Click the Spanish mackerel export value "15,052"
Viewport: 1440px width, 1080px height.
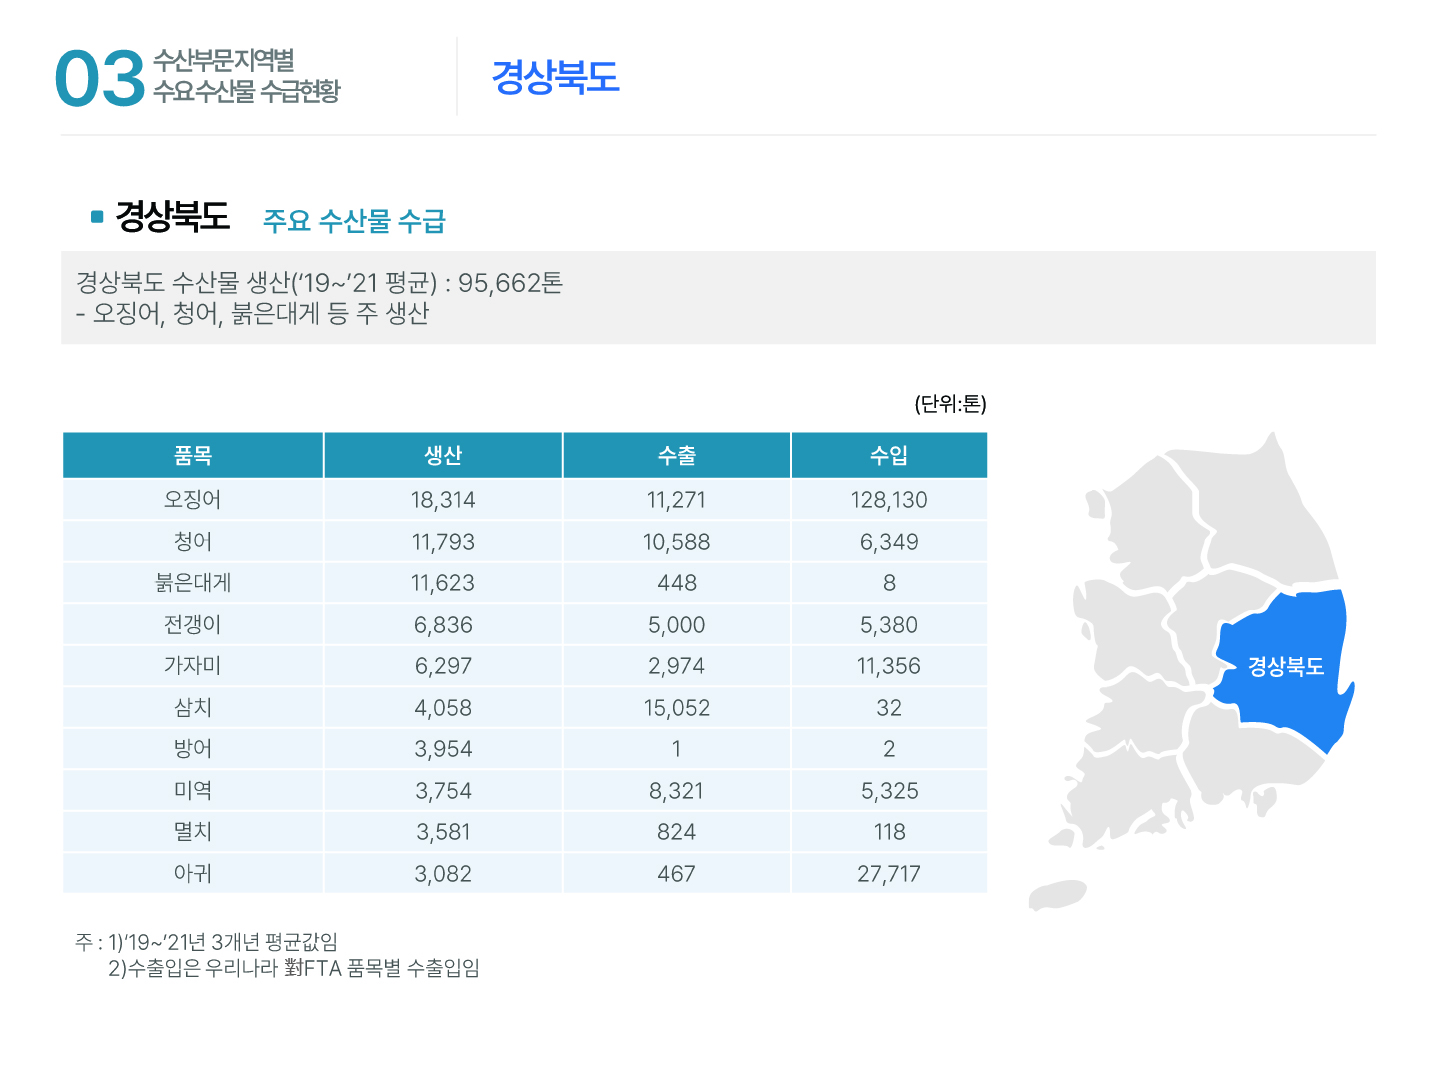point(677,708)
